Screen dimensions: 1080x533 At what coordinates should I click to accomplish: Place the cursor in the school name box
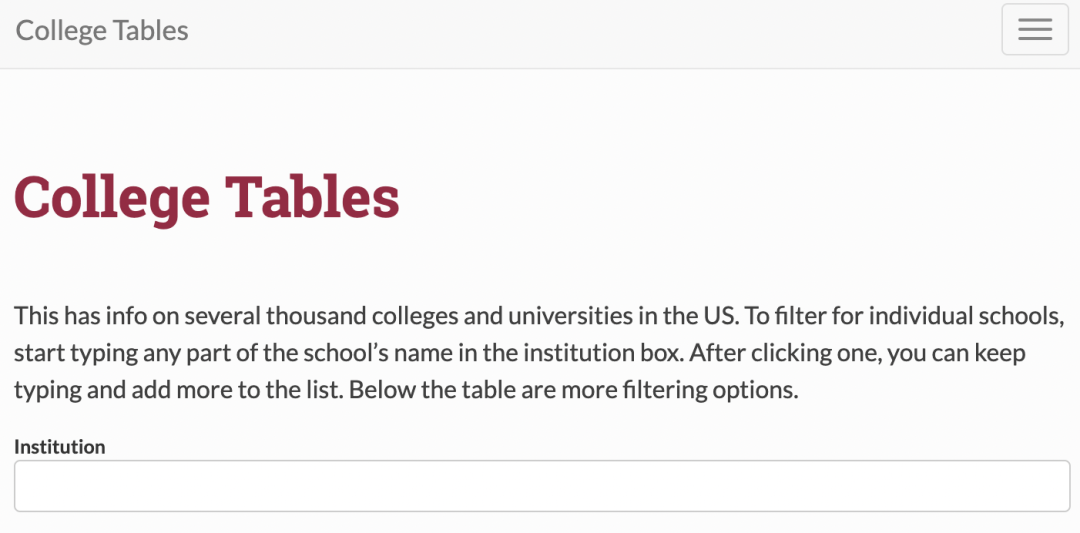pos(541,486)
